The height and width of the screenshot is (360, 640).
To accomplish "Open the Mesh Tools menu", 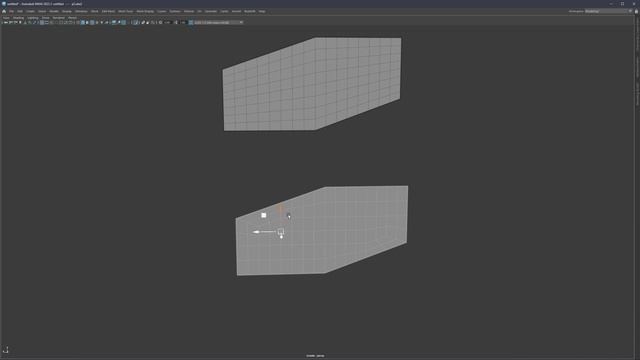I will coord(125,11).
